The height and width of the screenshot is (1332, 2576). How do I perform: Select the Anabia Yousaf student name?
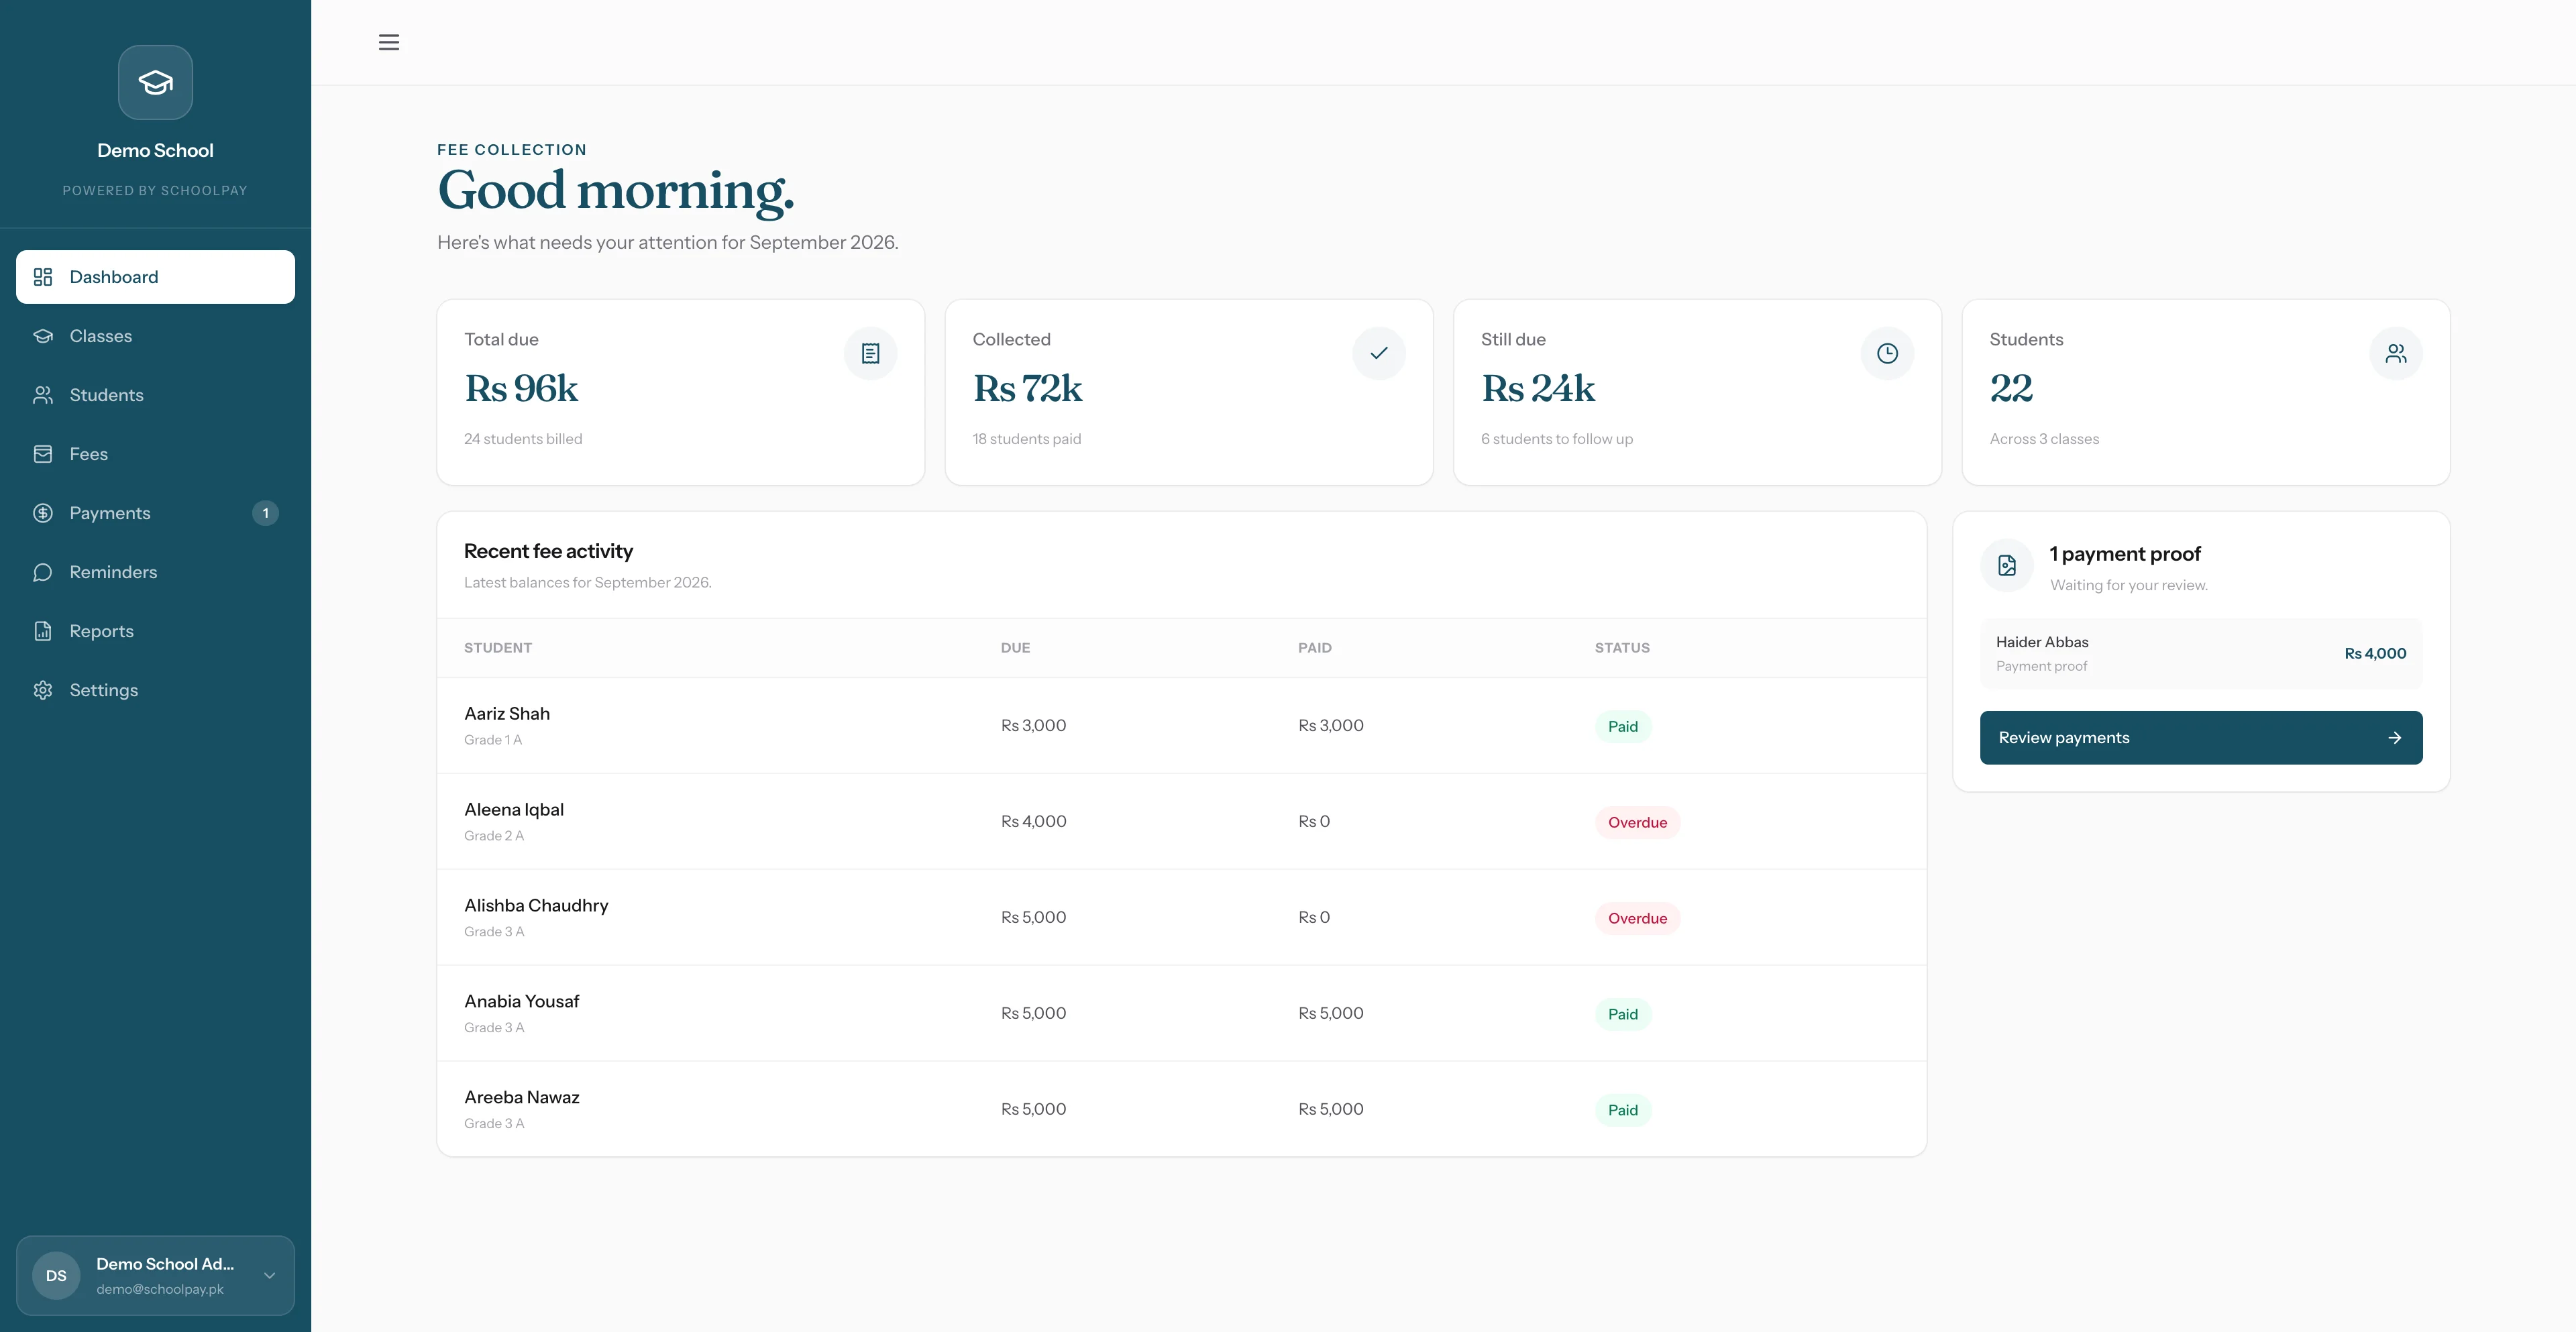point(522,1002)
